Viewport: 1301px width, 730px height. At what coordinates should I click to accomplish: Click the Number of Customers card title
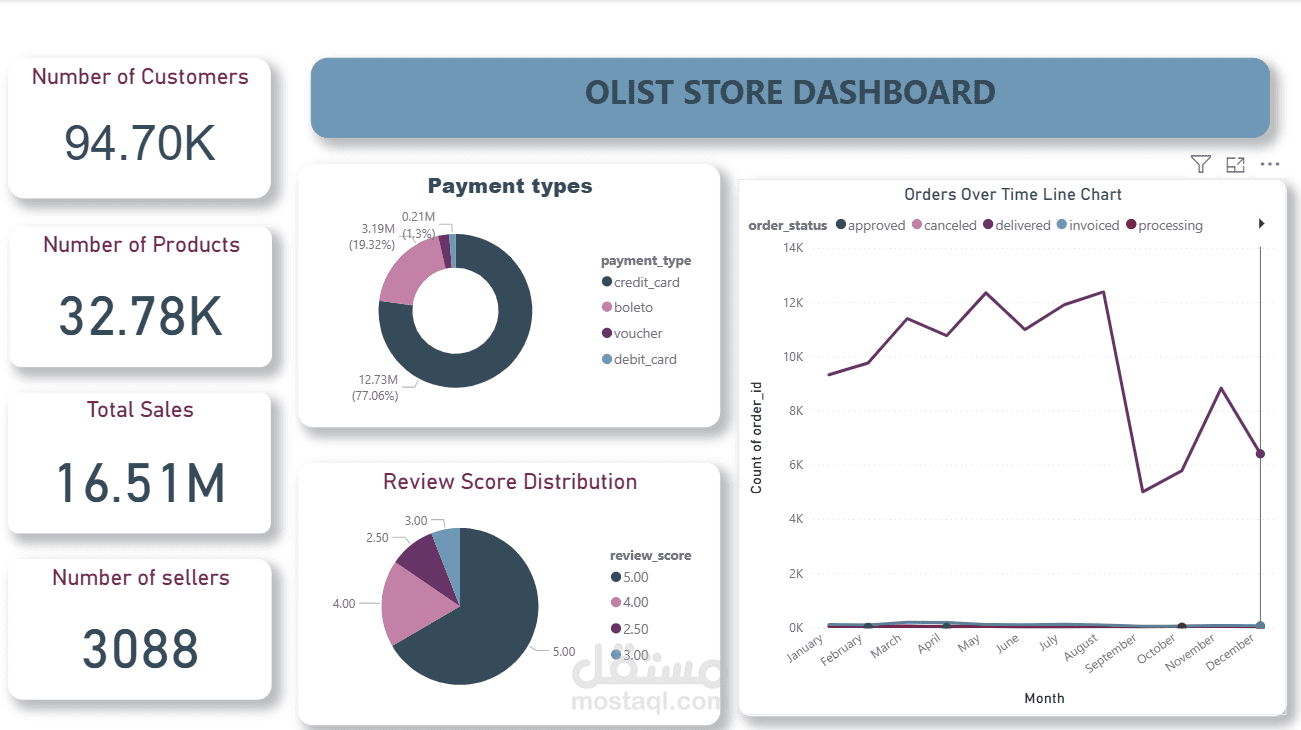140,77
